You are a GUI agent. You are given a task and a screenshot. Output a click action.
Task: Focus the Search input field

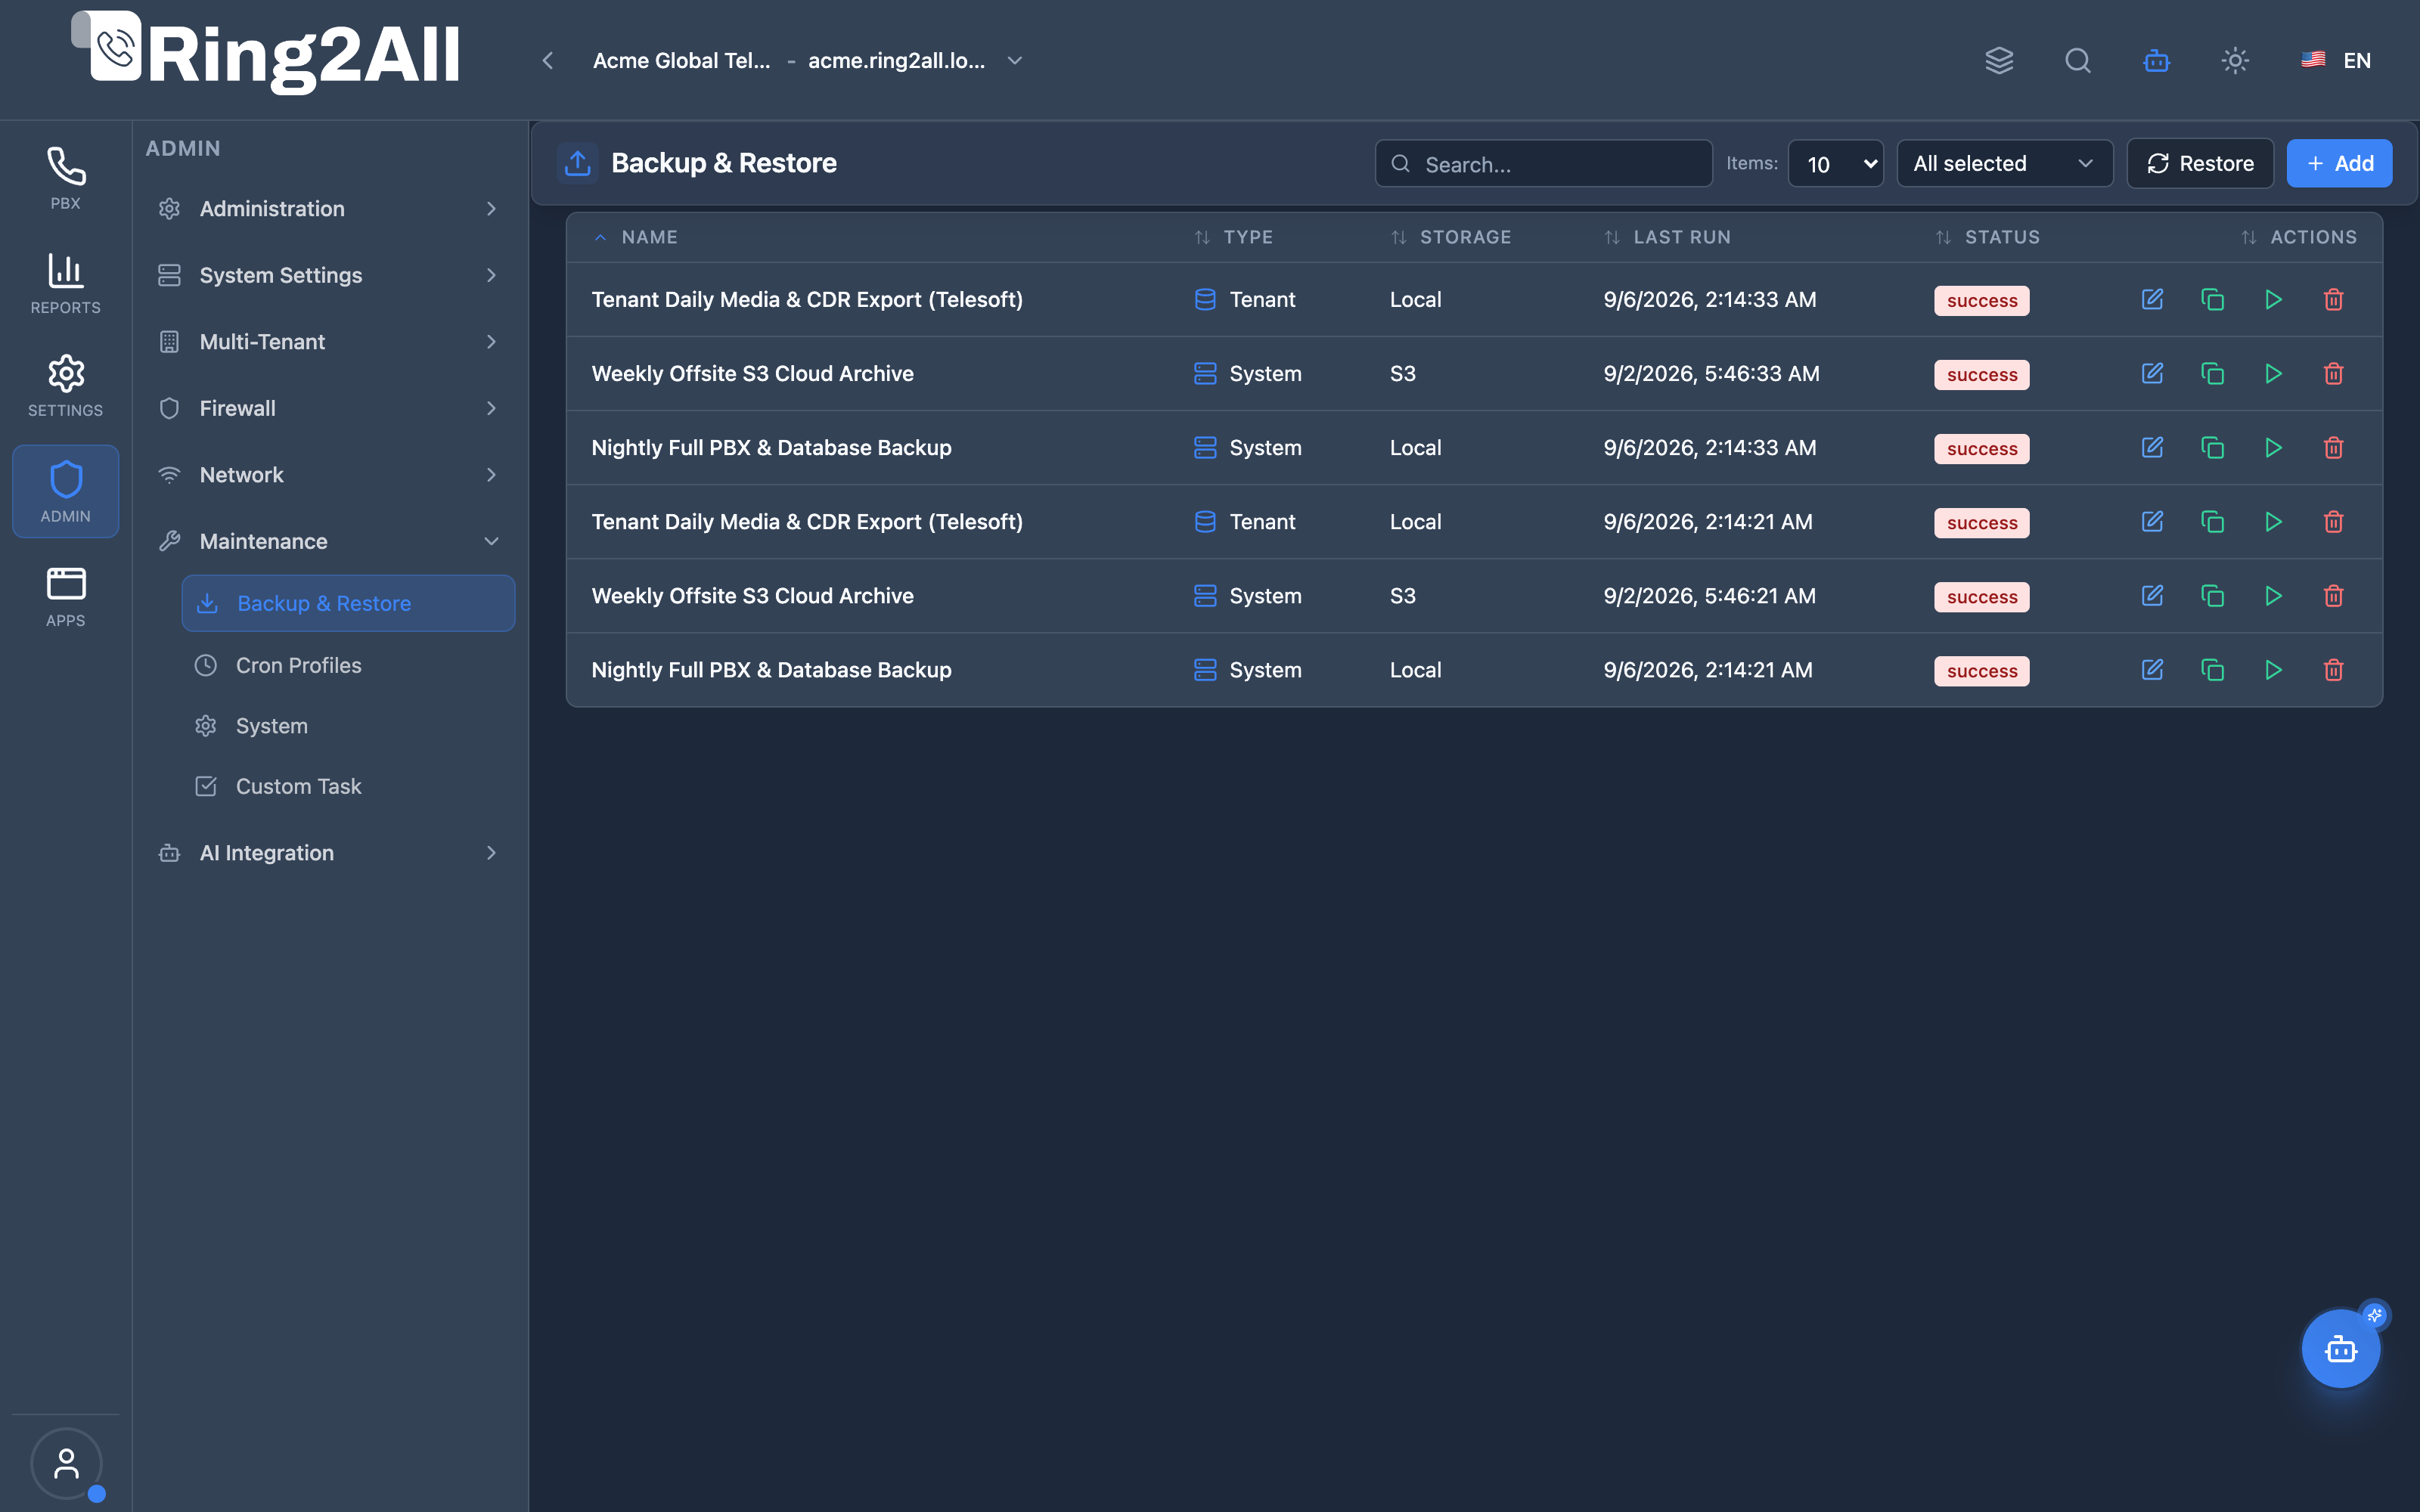tap(1543, 163)
